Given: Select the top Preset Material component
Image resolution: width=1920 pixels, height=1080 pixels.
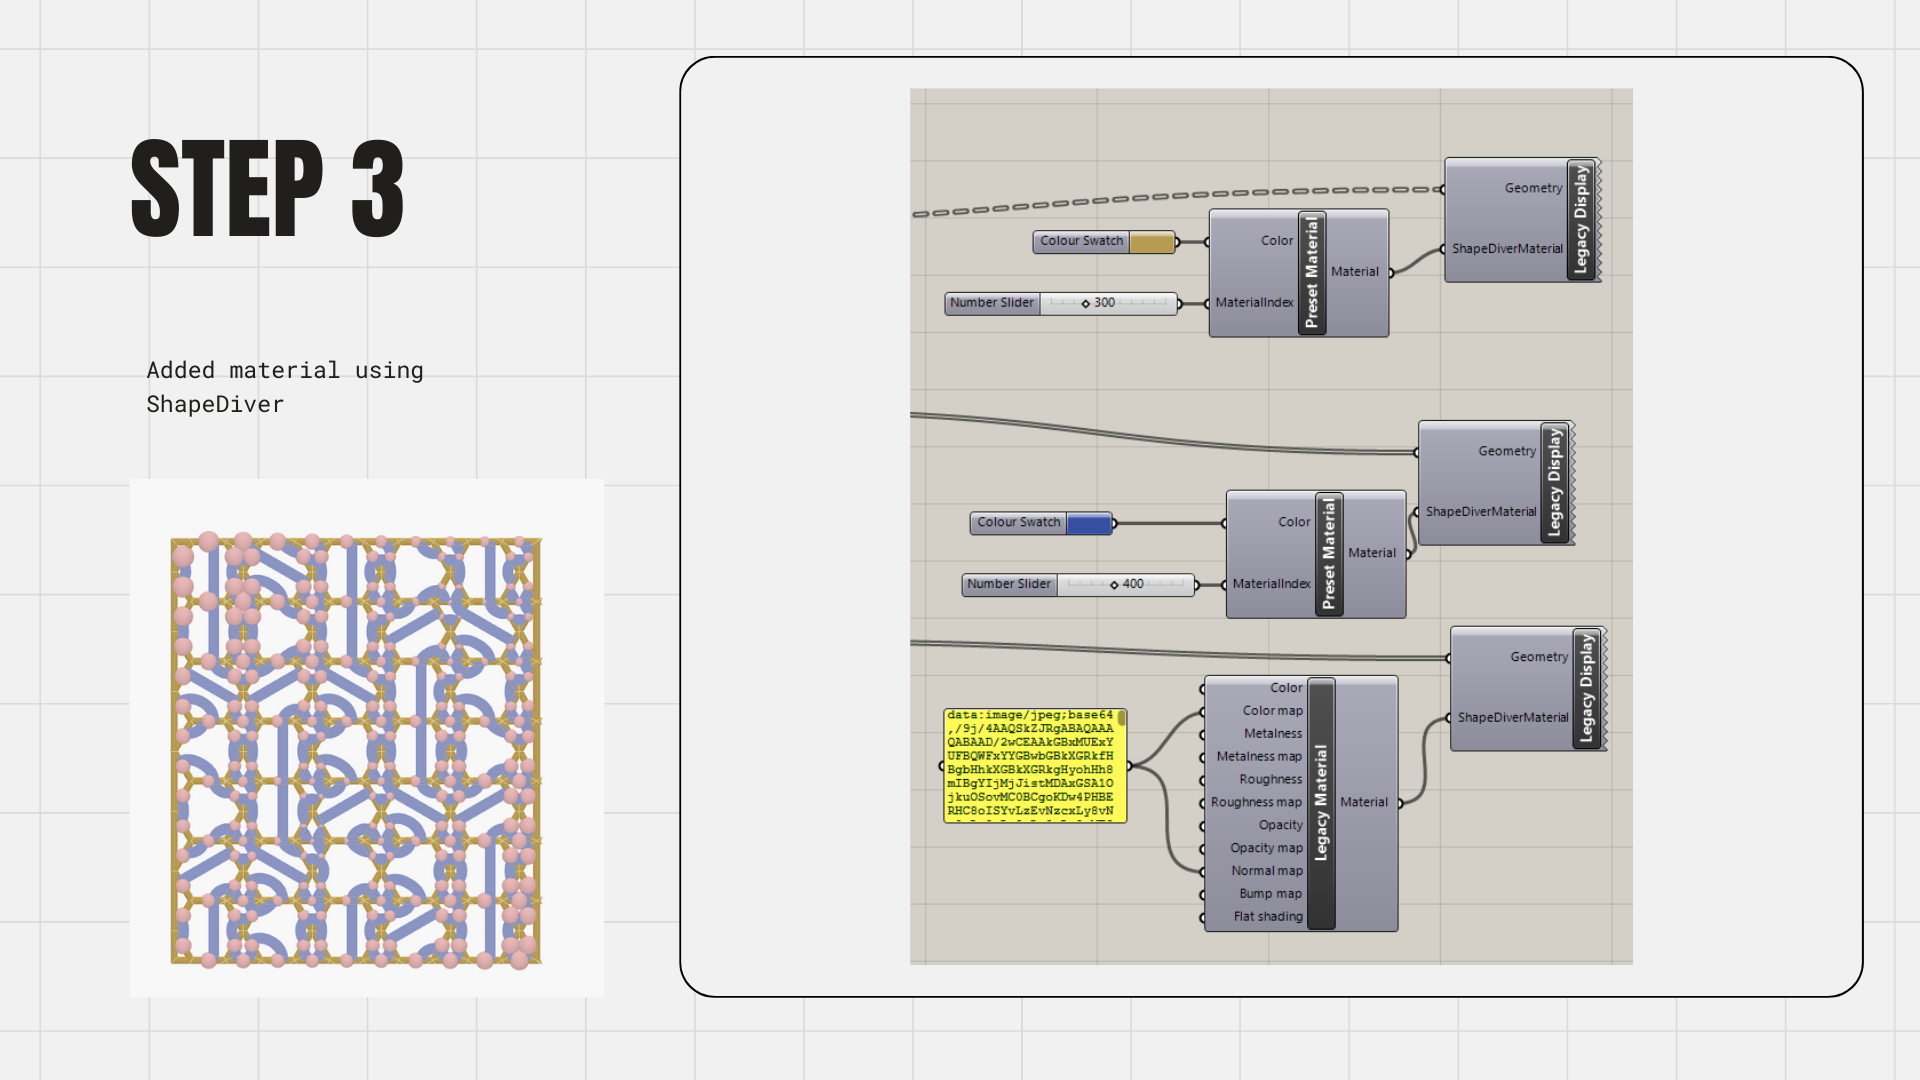Looking at the screenshot, I should click(1312, 273).
